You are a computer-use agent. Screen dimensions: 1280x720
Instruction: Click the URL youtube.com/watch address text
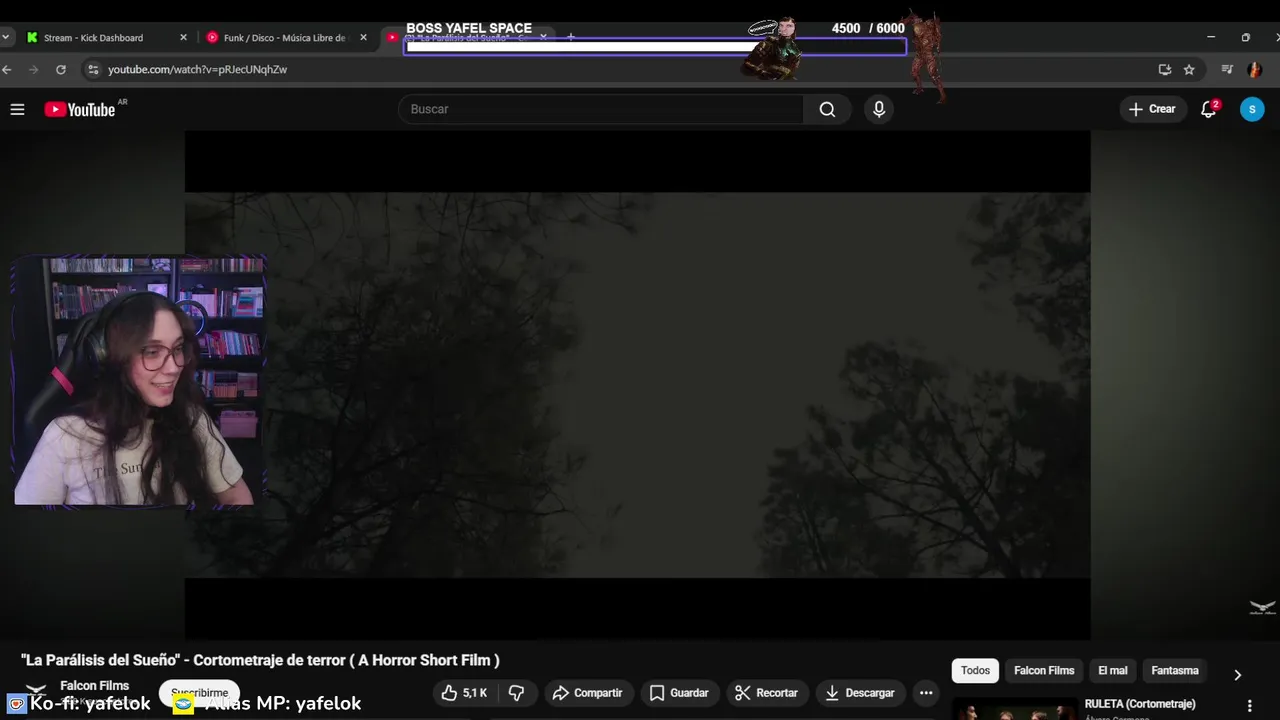point(197,69)
